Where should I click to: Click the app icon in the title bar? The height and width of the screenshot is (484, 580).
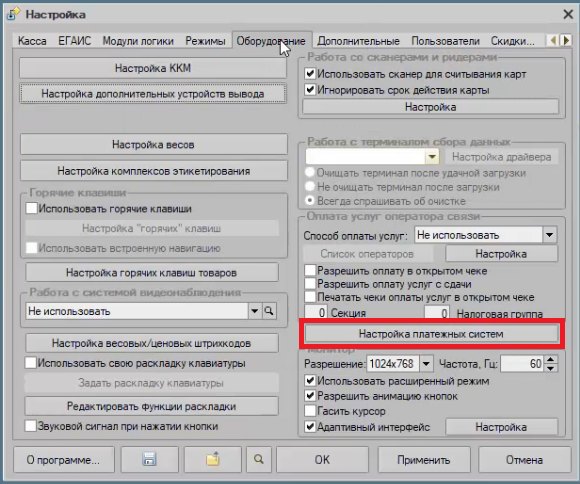pyautogui.click(x=14, y=14)
